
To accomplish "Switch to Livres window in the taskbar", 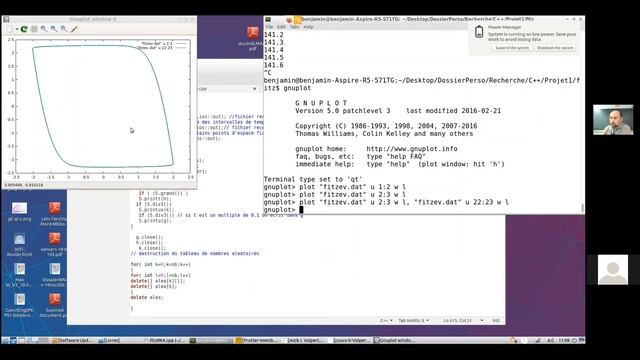I will (x=109, y=340).
